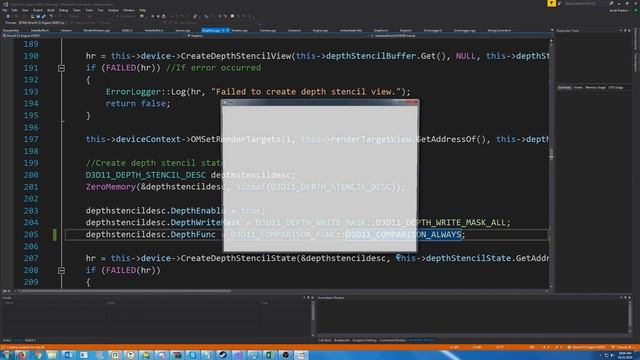Open Steam from the taskbar
This screenshot has height=360, width=640.
click(x=222, y=355)
